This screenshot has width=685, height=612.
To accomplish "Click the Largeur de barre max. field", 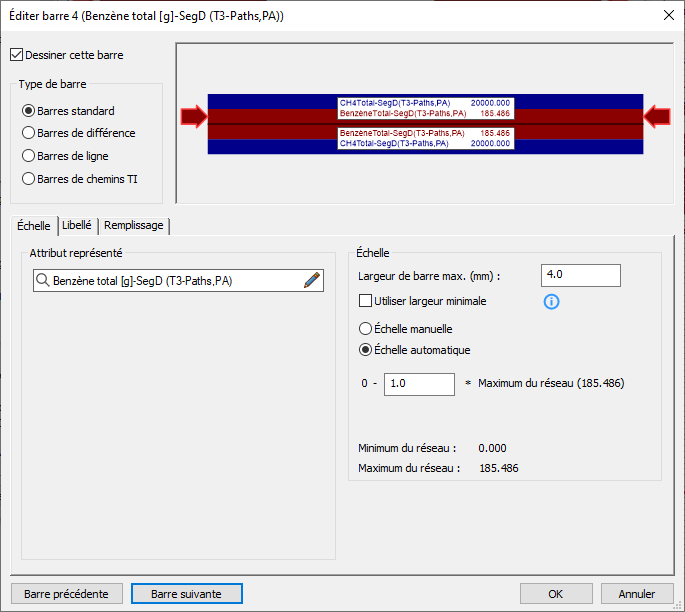I will tap(580, 276).
